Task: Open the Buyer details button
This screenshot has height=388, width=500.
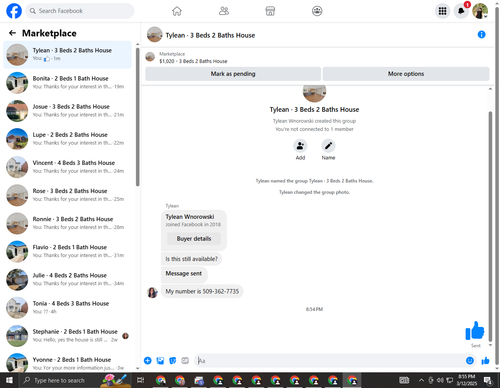Action: (x=194, y=239)
